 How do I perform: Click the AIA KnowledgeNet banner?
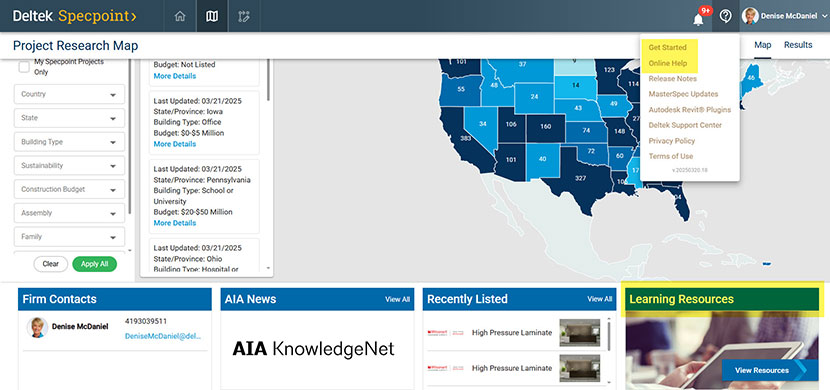click(x=313, y=348)
